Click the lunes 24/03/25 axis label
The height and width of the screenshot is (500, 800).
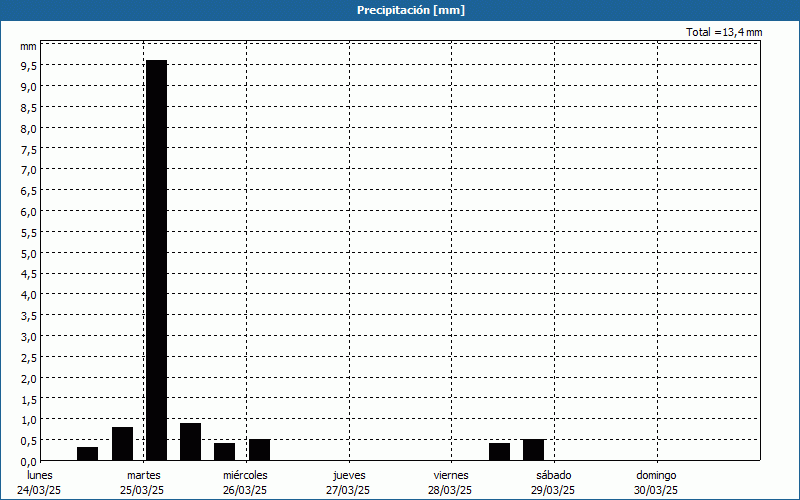coord(39,483)
